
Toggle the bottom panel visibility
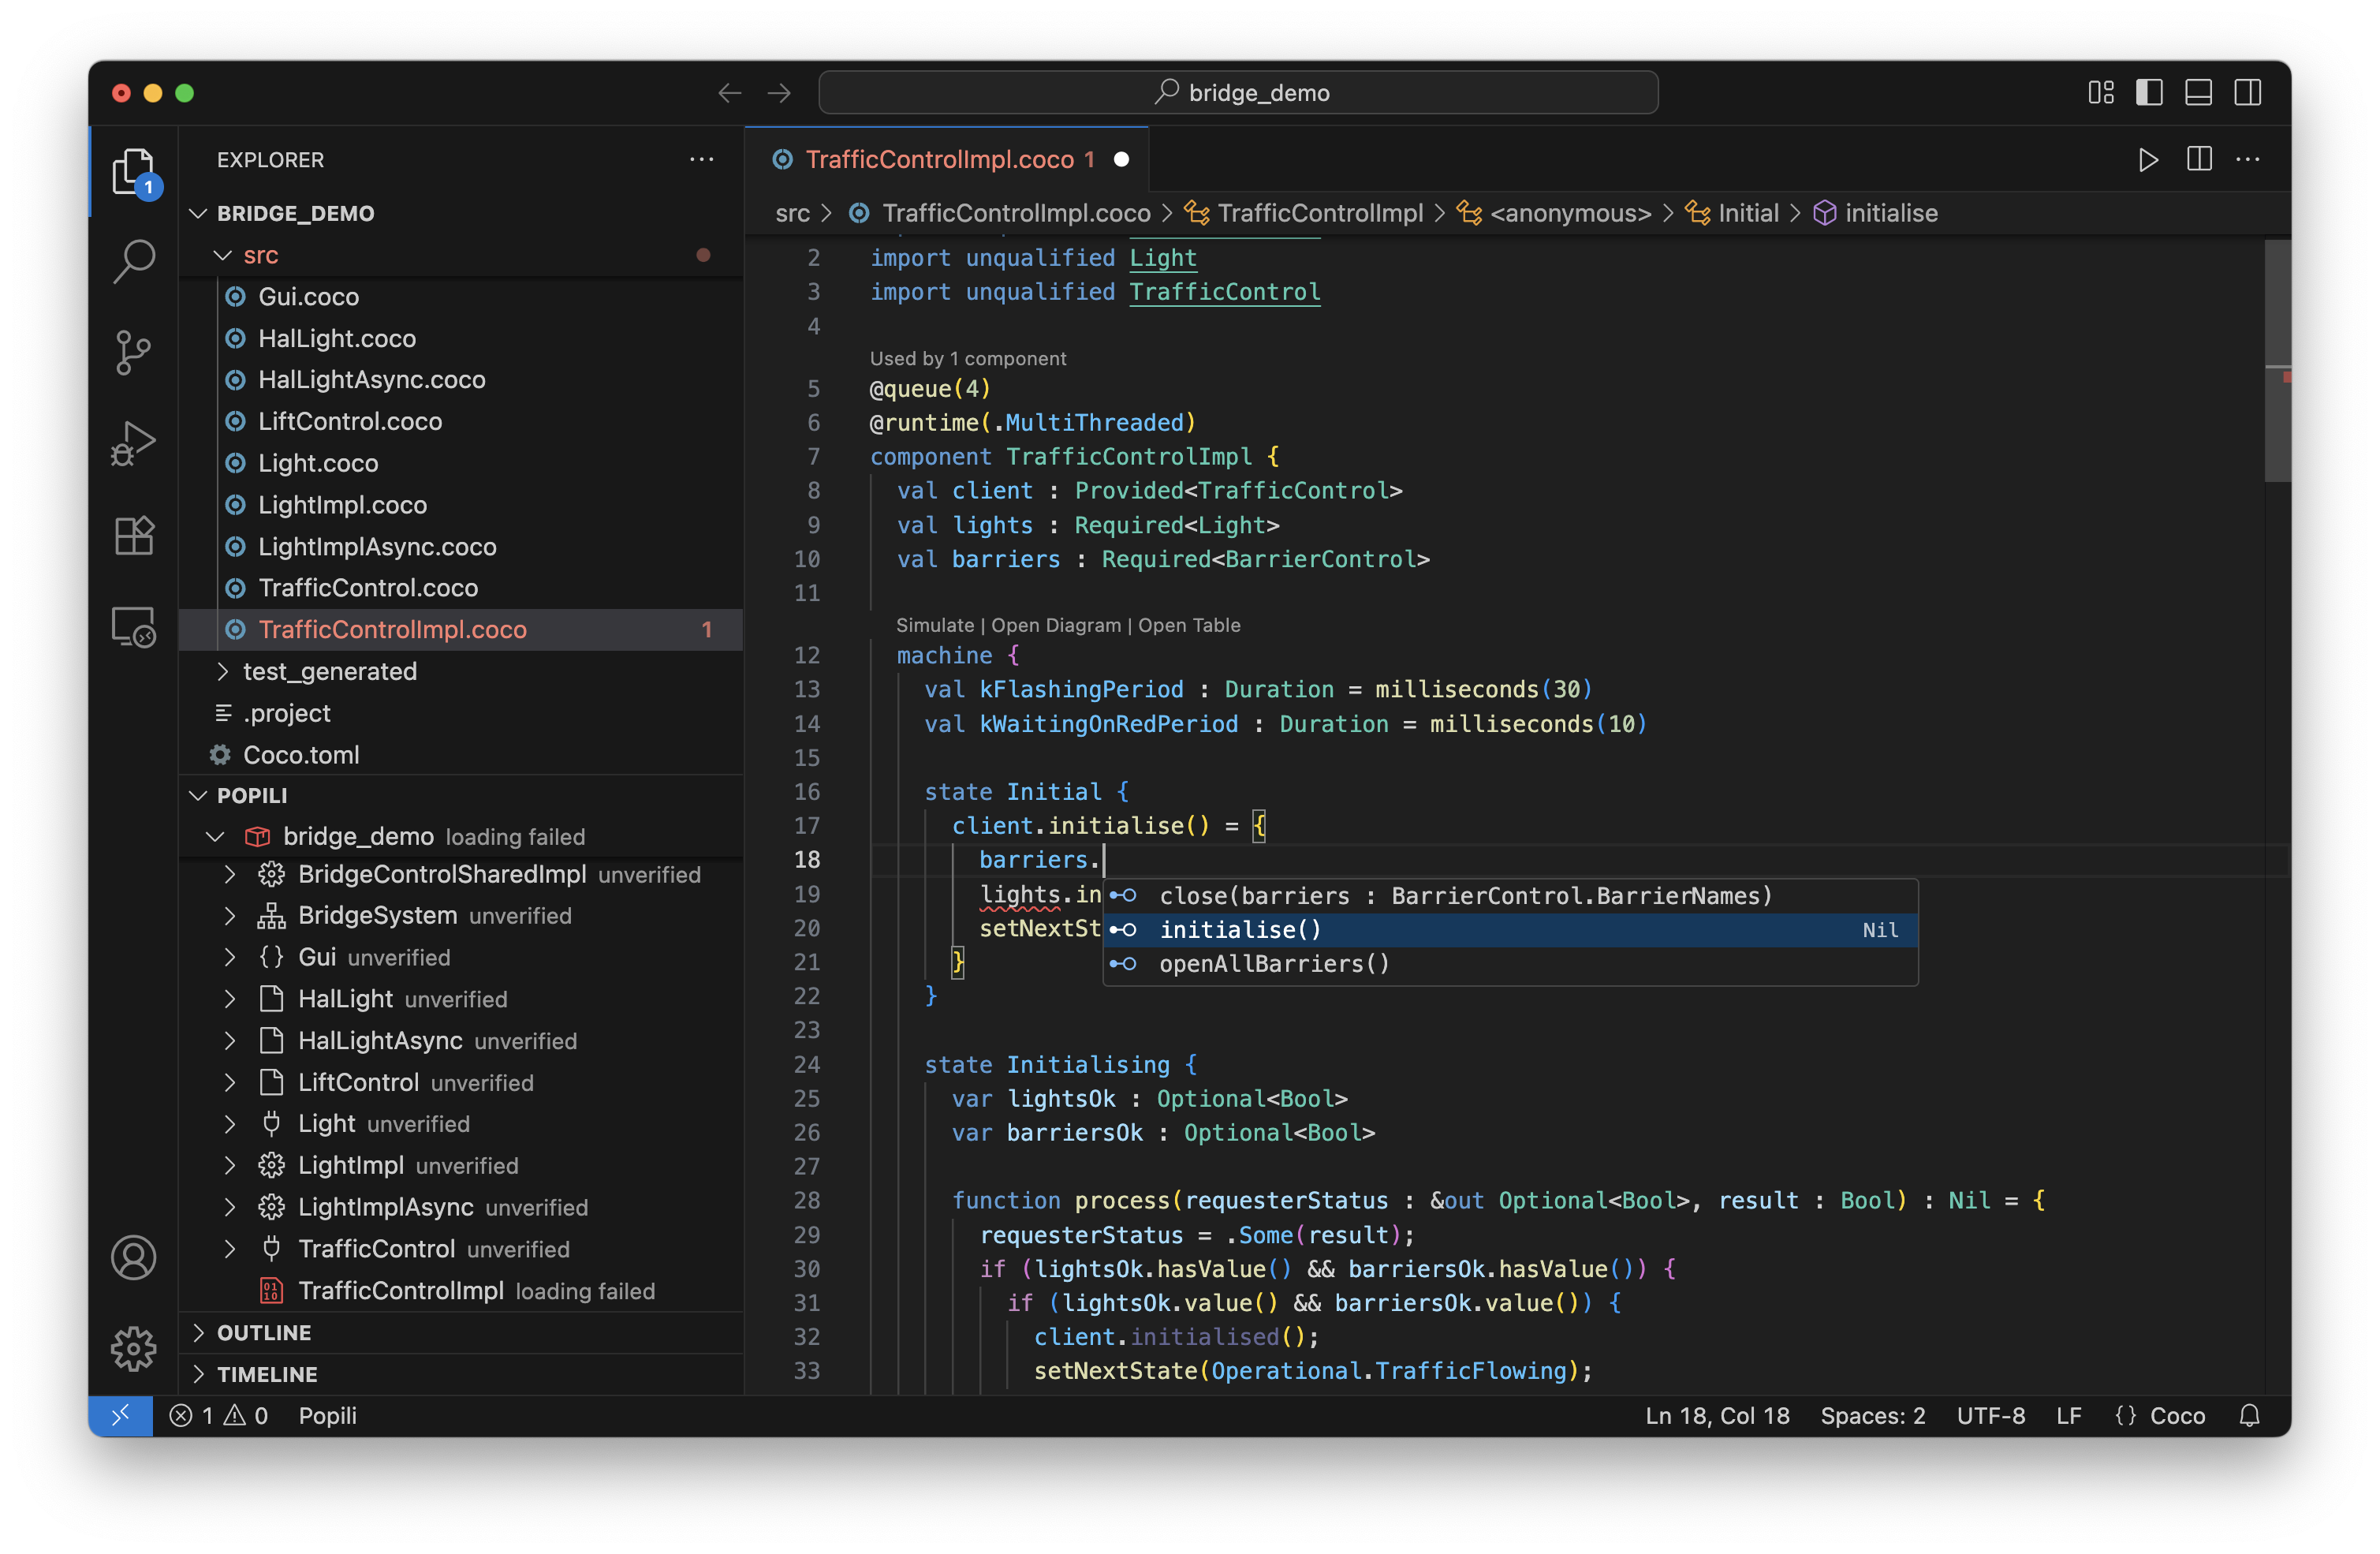[2198, 93]
